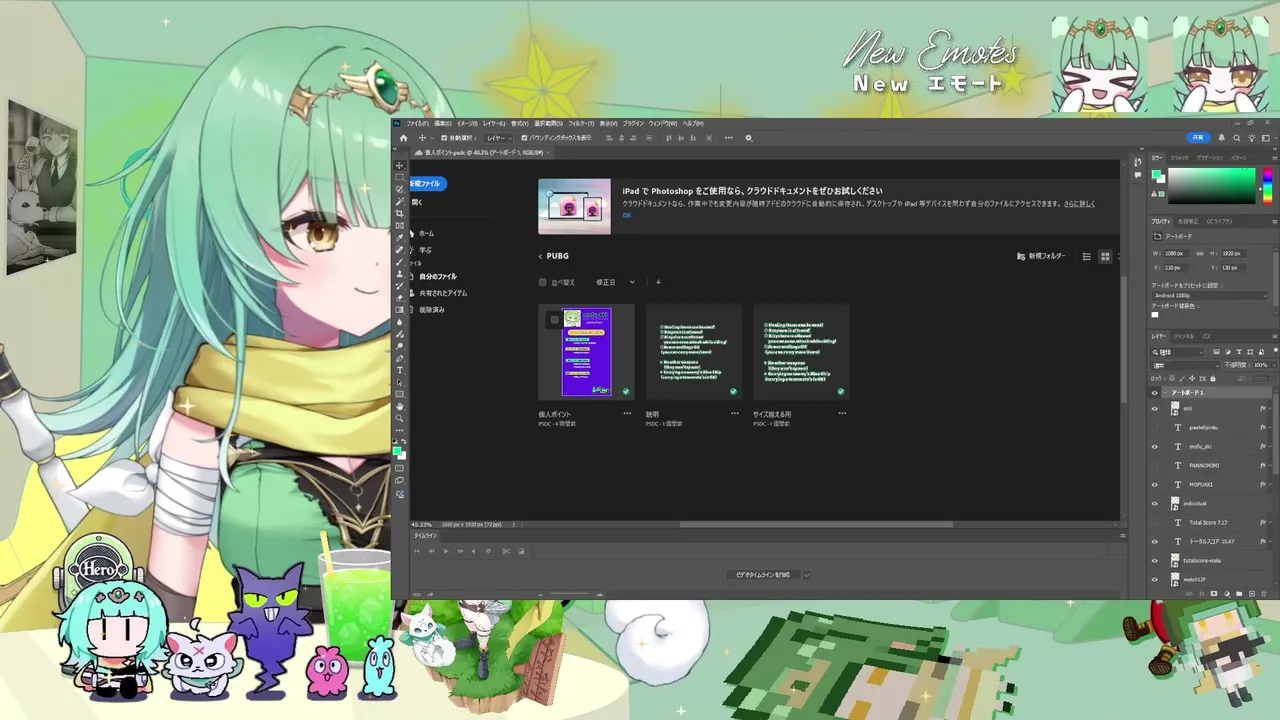Switch to list view of files
The width and height of the screenshot is (1280, 720).
pyautogui.click(x=1087, y=257)
